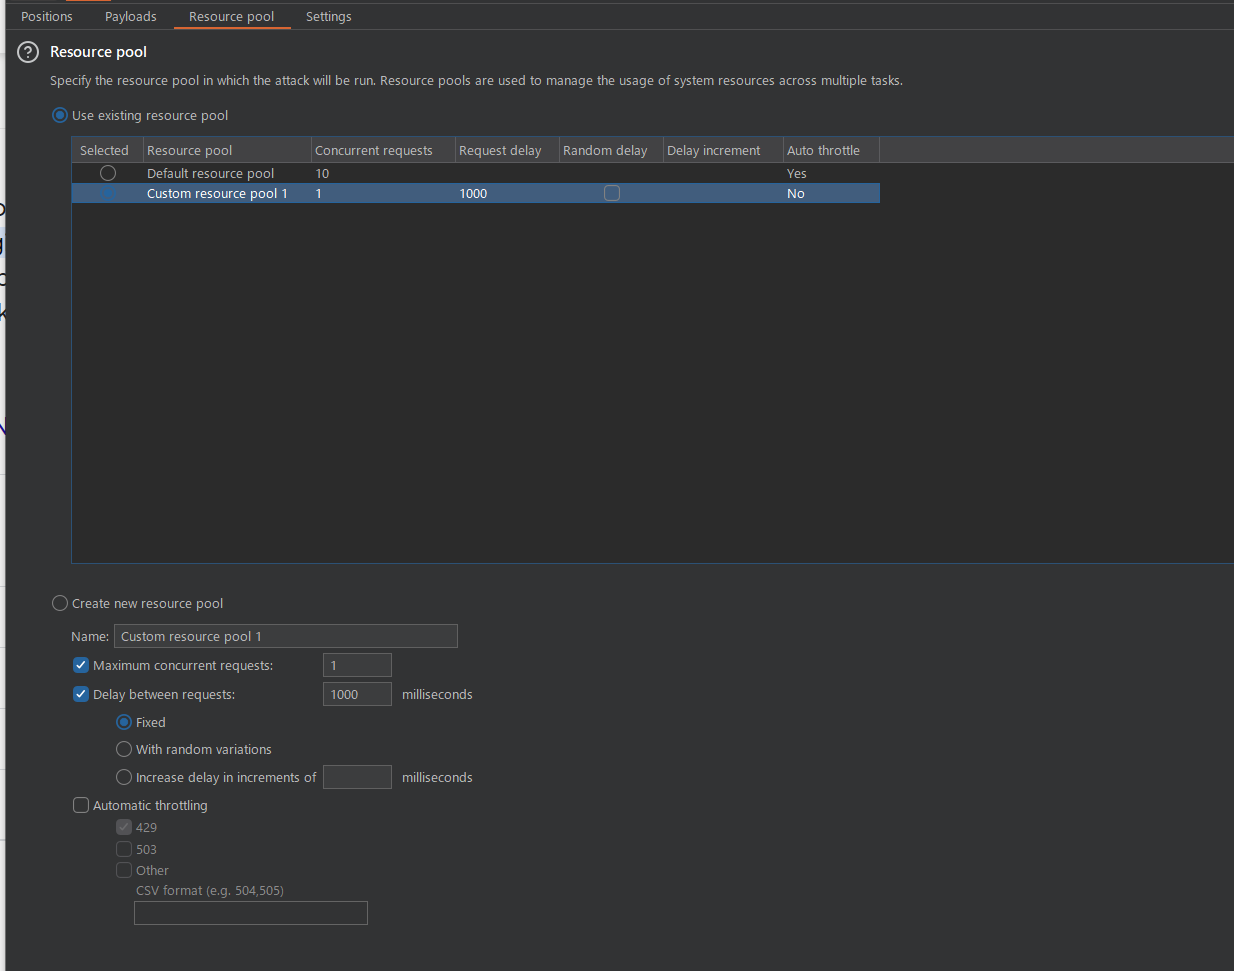Click the Maximum concurrent requests value field
1234x971 pixels.
357,665
